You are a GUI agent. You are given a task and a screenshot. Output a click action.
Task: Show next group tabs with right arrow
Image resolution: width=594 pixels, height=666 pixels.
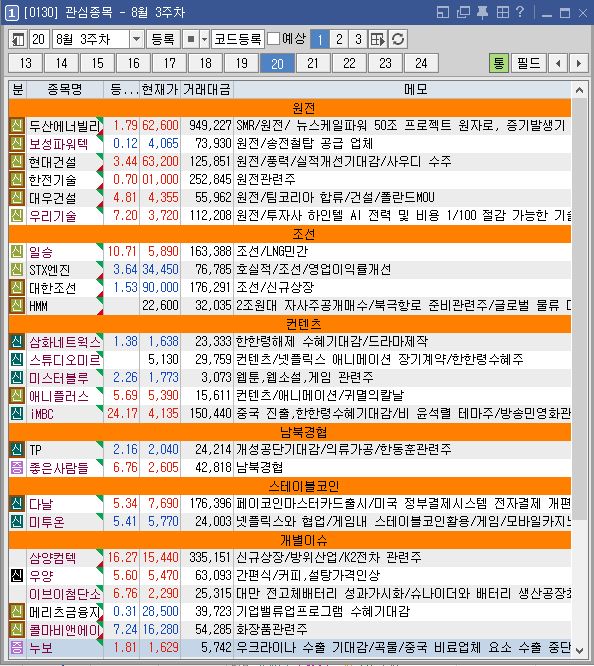click(x=578, y=63)
